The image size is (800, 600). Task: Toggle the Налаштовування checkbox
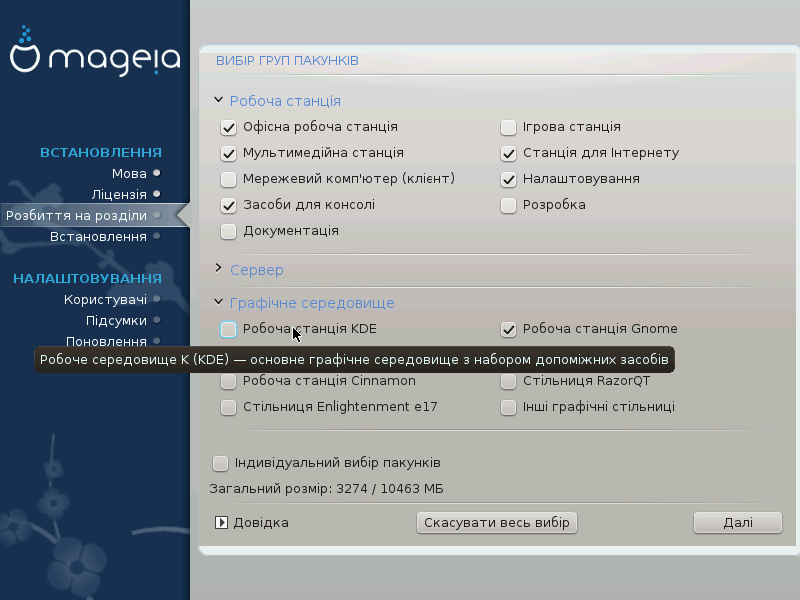point(508,179)
